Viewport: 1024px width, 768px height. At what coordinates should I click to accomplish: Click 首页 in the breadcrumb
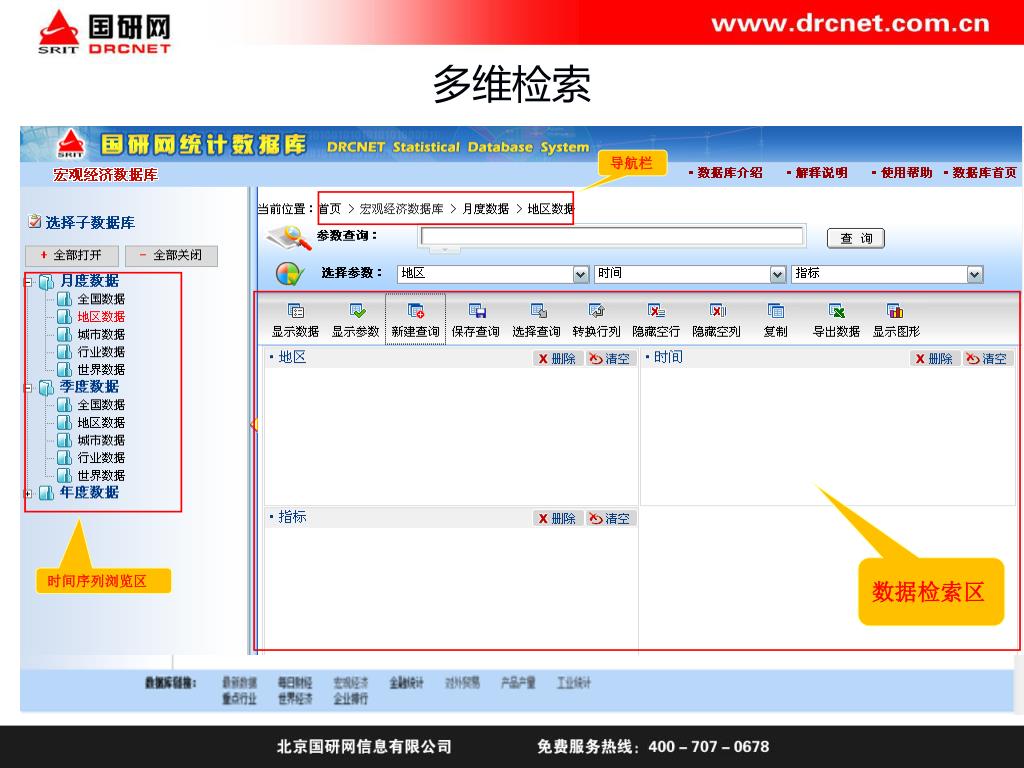[330, 209]
